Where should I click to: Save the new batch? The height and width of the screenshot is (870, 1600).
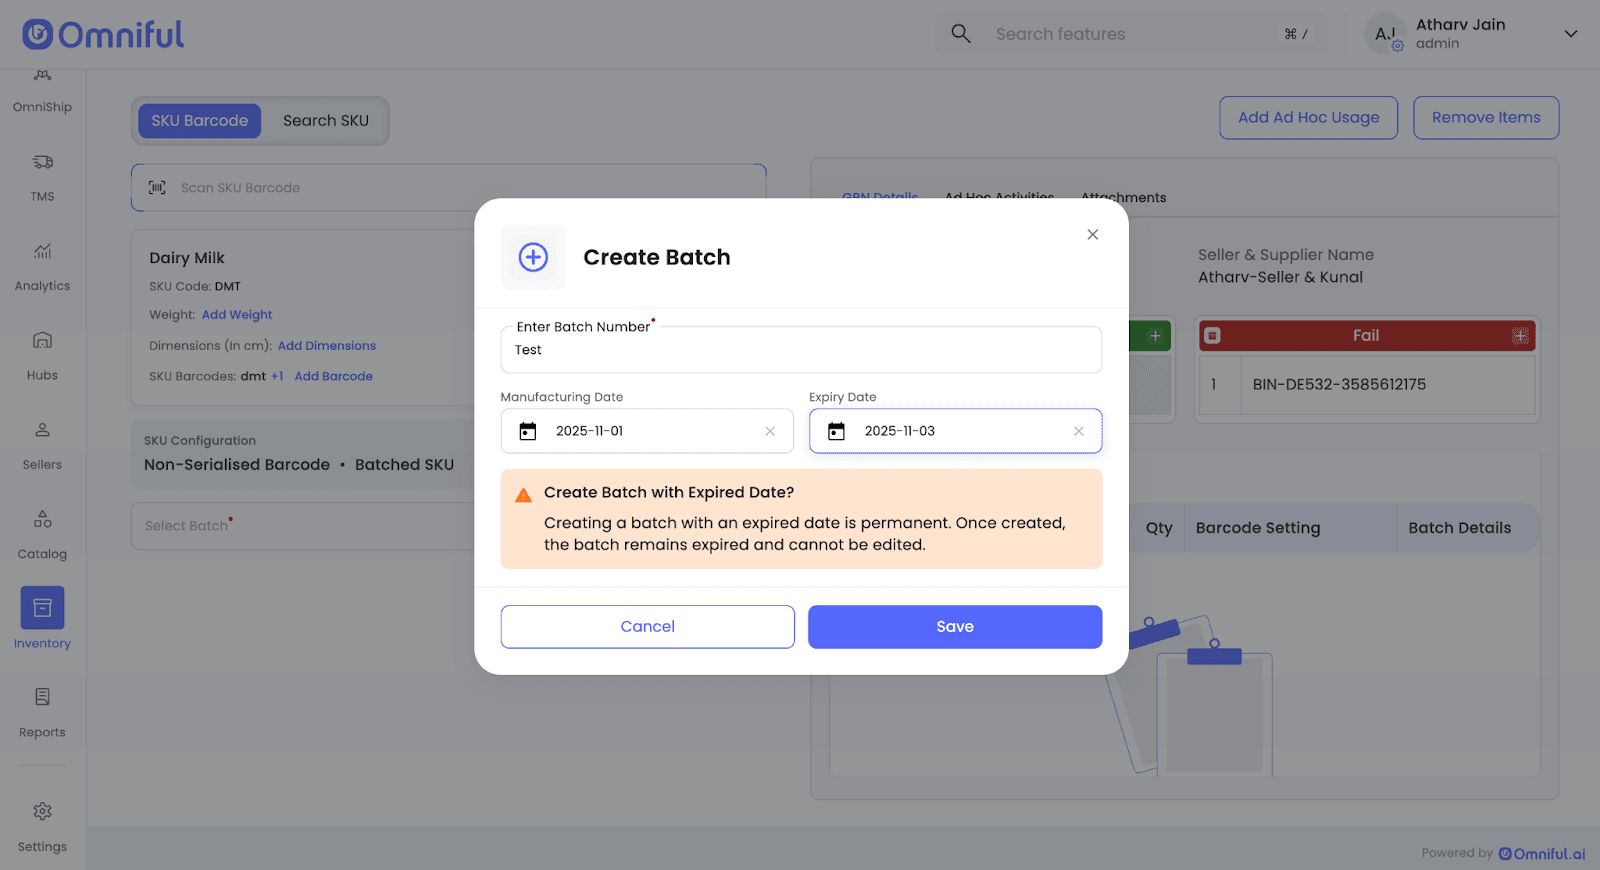point(954,627)
